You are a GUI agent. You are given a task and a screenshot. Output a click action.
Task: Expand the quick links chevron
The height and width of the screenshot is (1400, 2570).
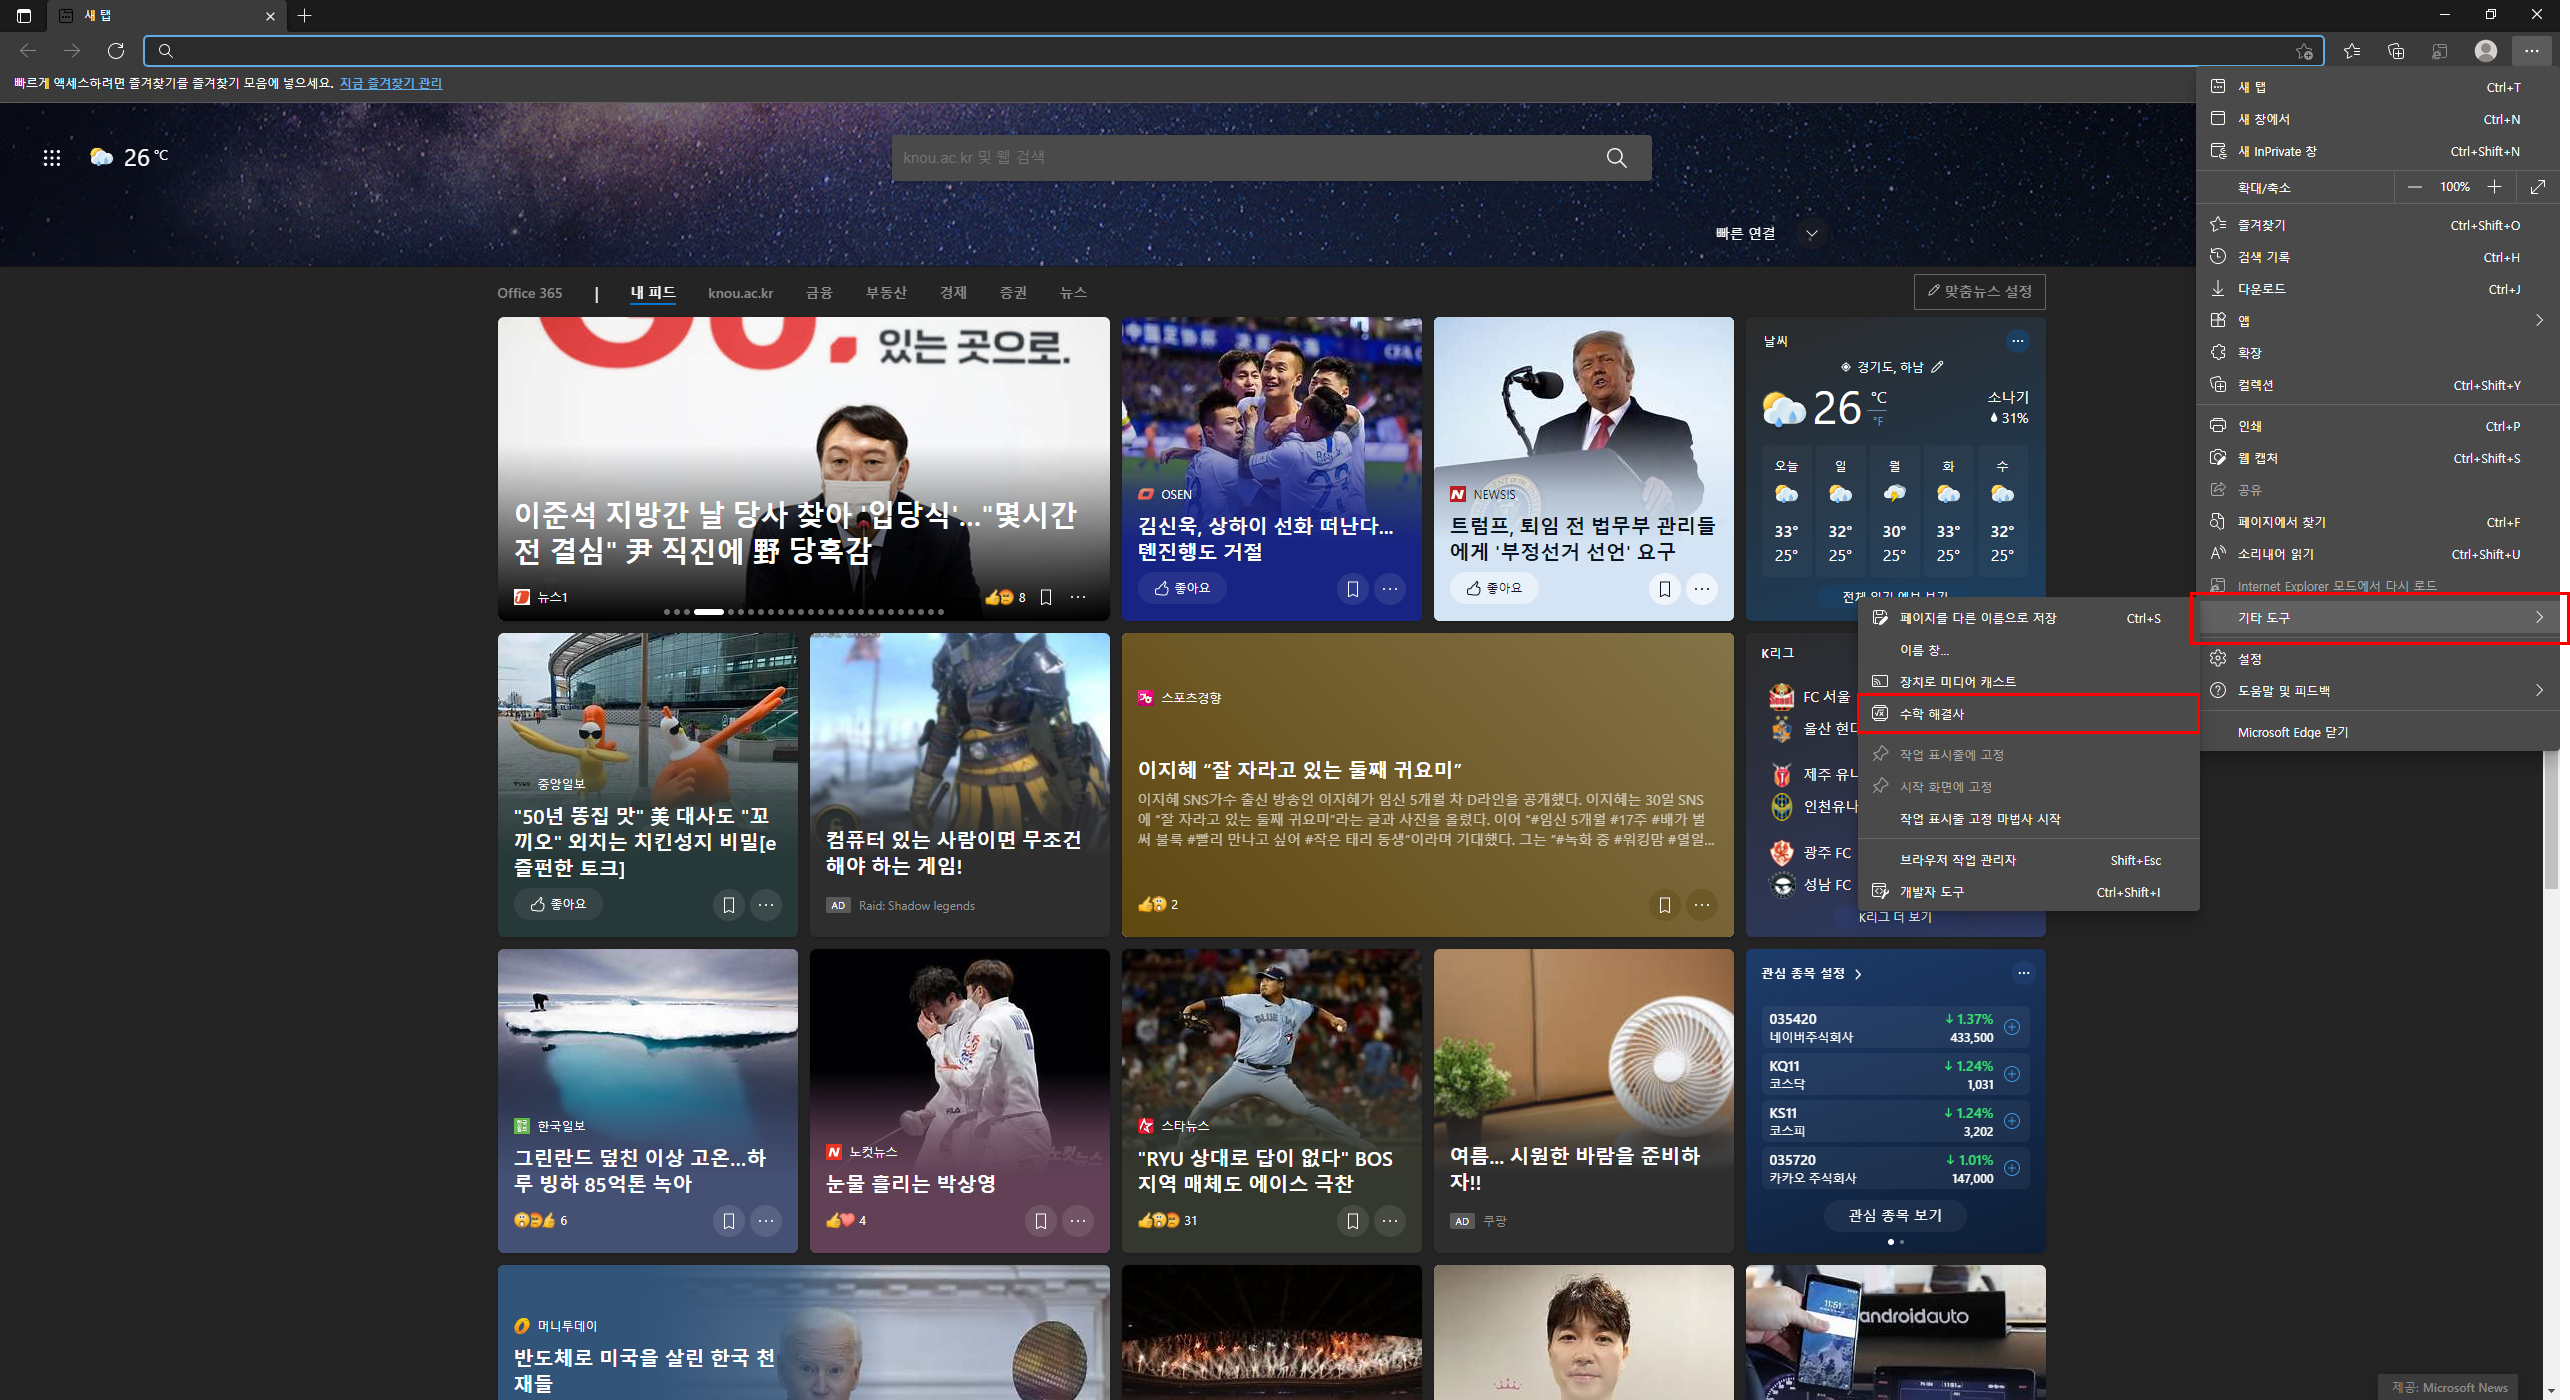[x=1811, y=234]
